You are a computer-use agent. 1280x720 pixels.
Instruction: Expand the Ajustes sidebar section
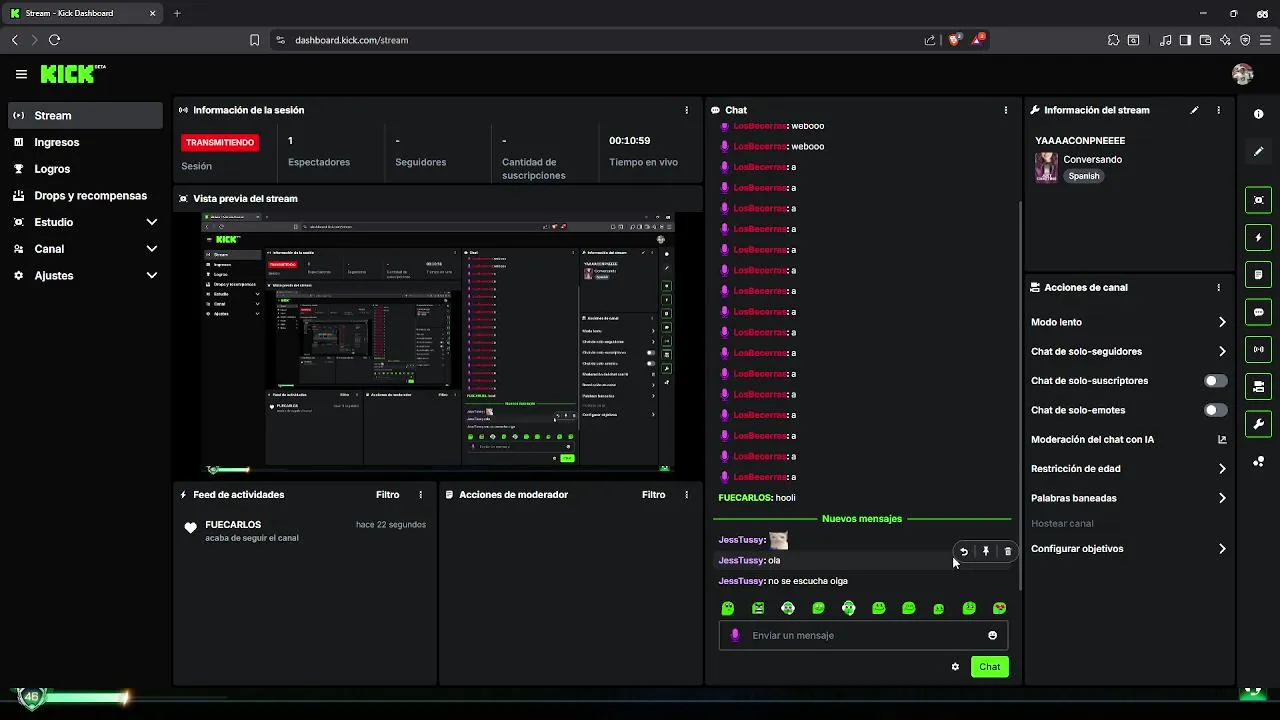[151, 275]
